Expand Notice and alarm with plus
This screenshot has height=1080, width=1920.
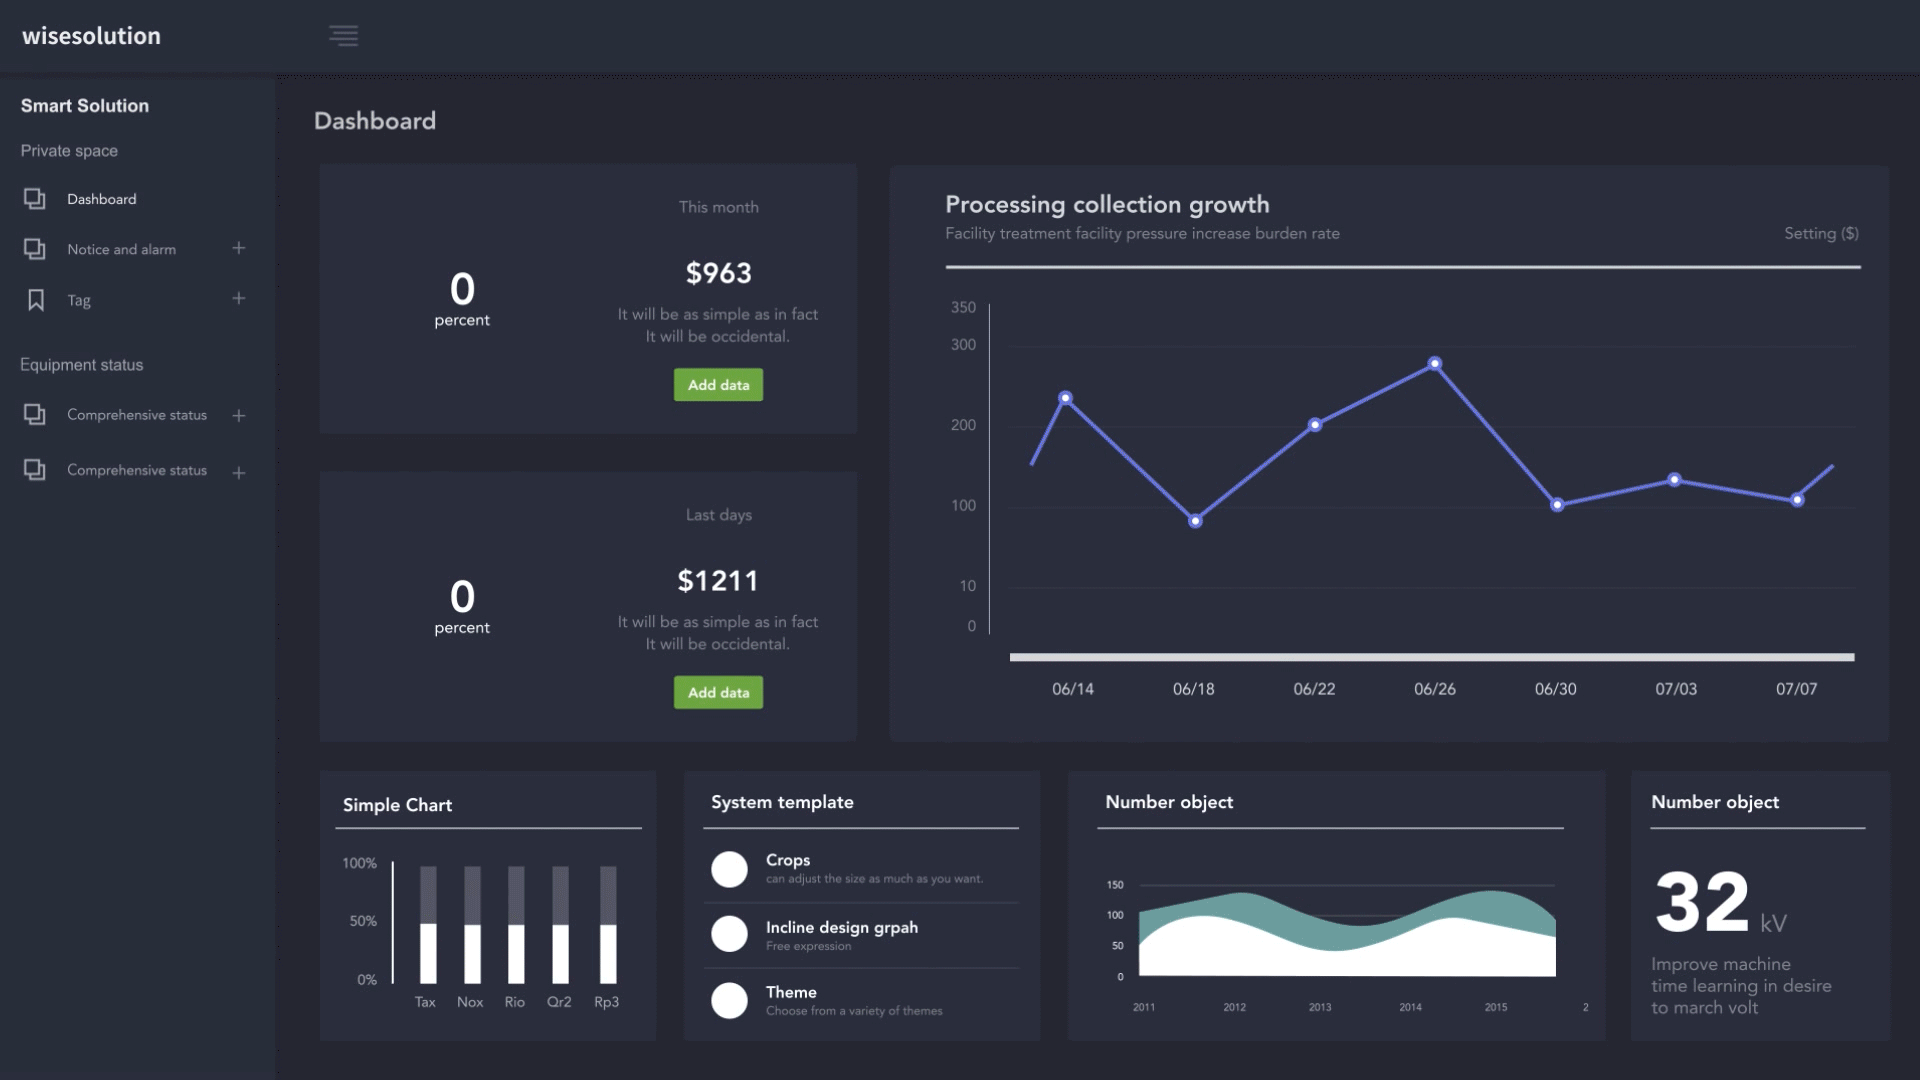[239, 248]
